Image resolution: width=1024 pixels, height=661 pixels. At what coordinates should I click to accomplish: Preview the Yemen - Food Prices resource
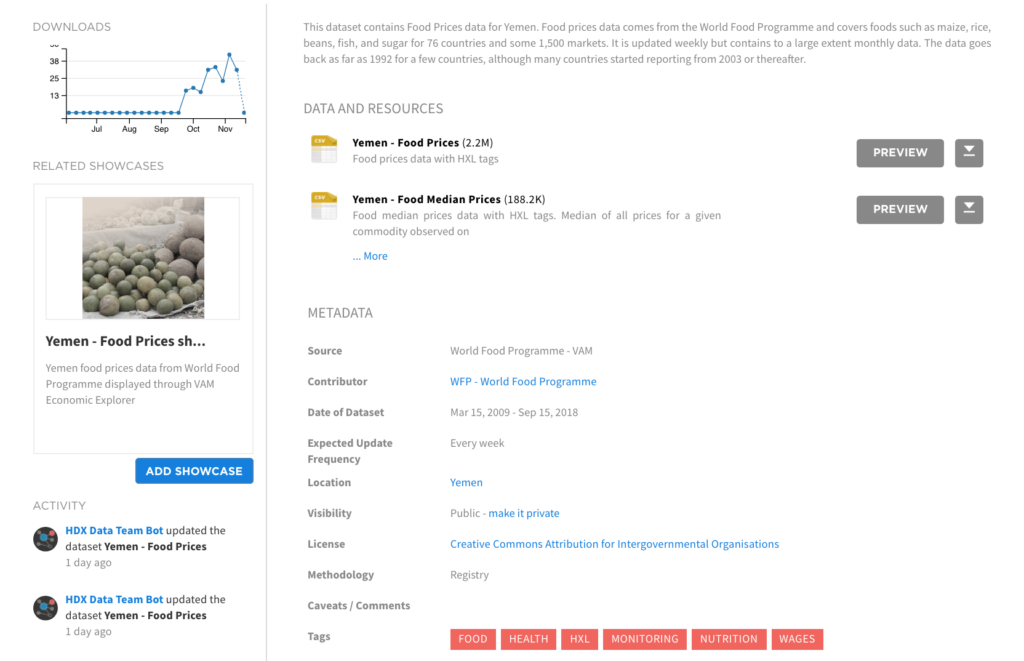(900, 153)
